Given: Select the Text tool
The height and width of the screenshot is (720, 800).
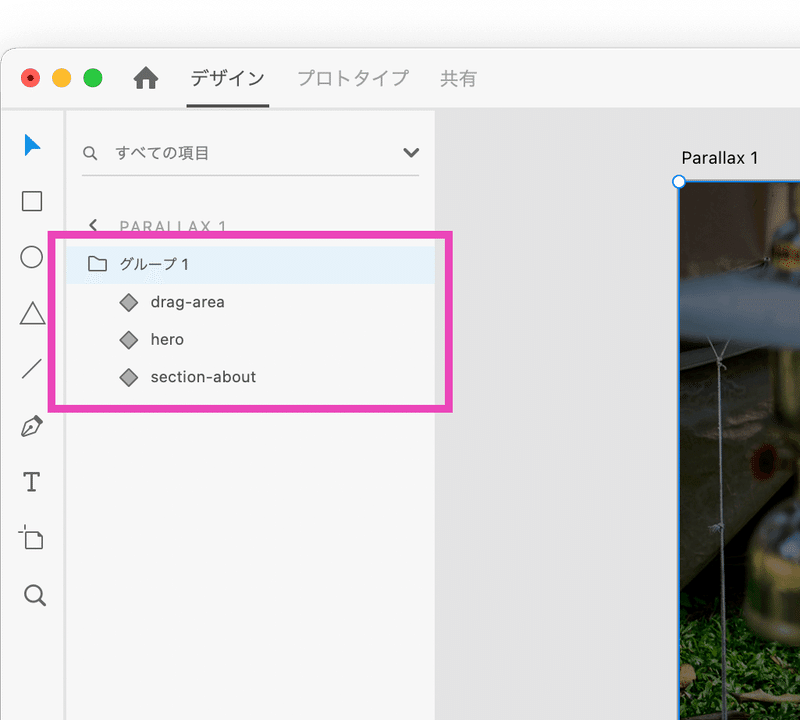Looking at the screenshot, I should click(32, 482).
